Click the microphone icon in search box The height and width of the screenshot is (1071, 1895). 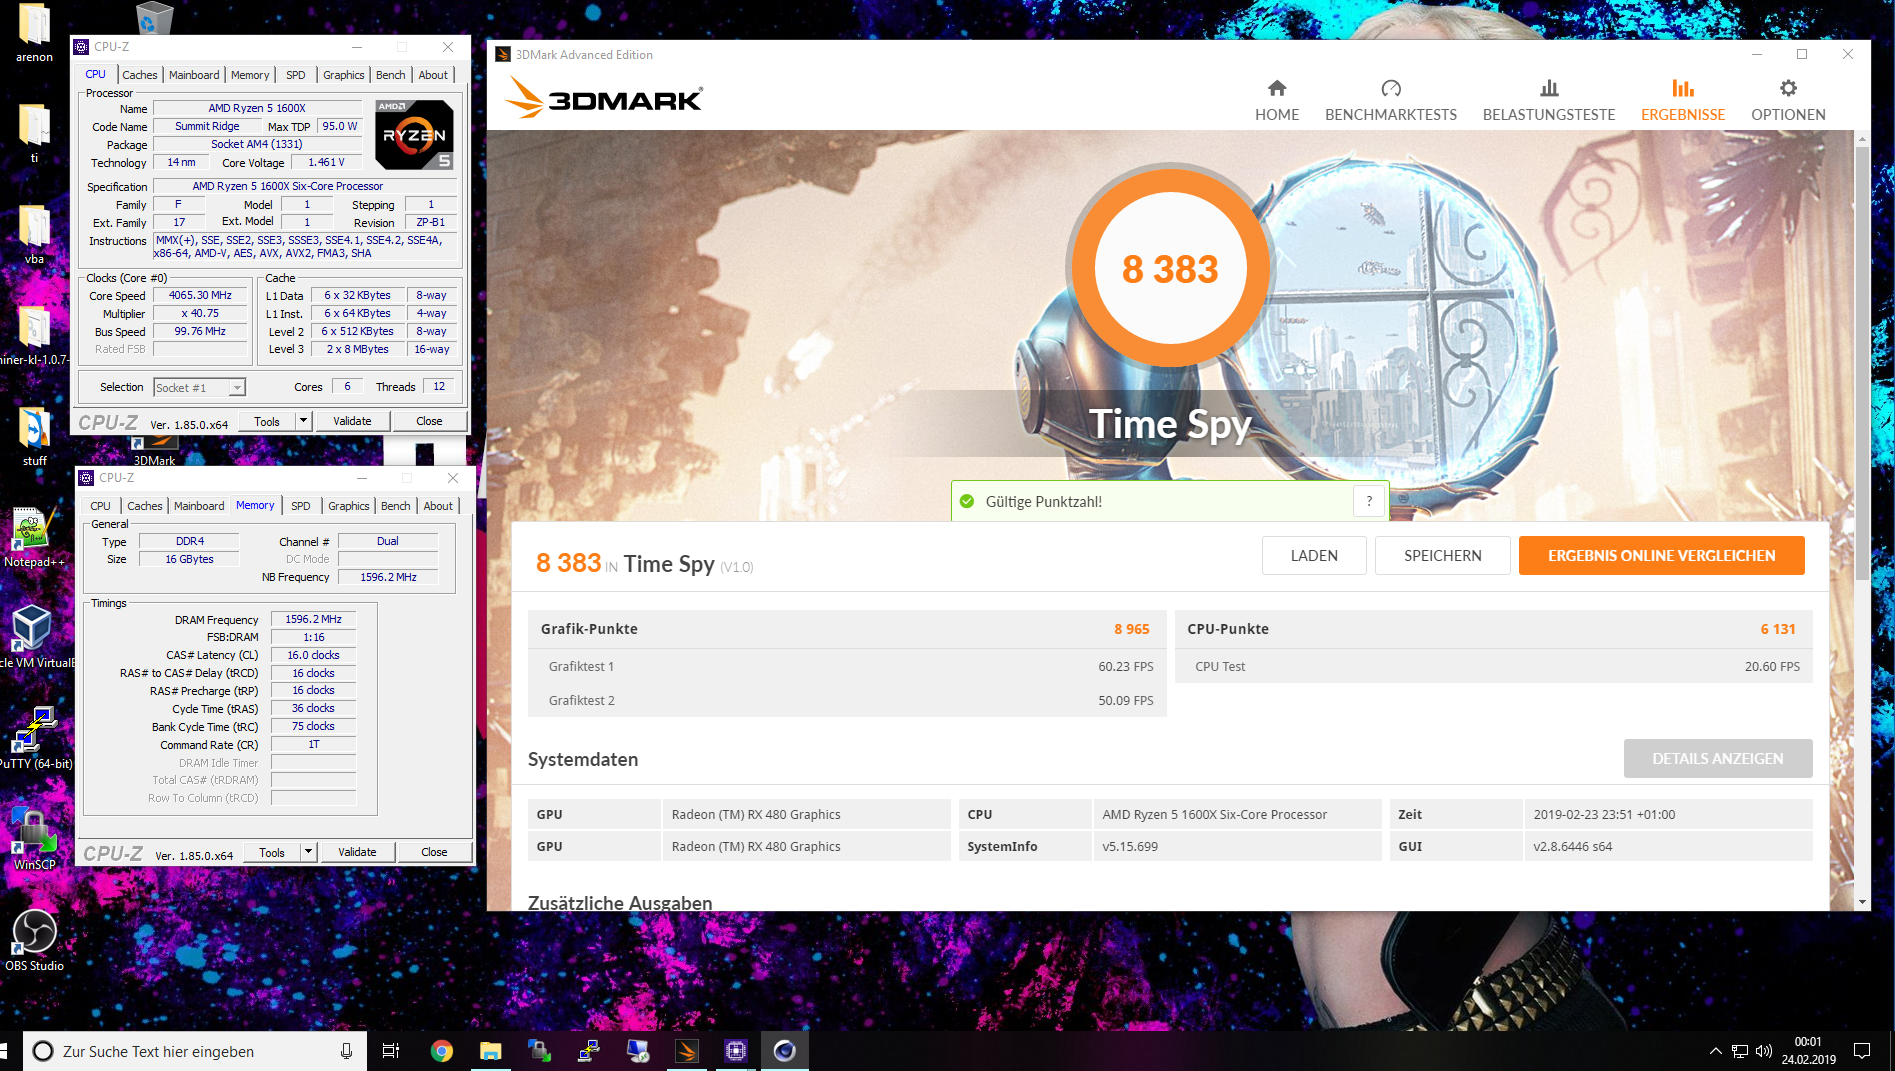point(346,1051)
